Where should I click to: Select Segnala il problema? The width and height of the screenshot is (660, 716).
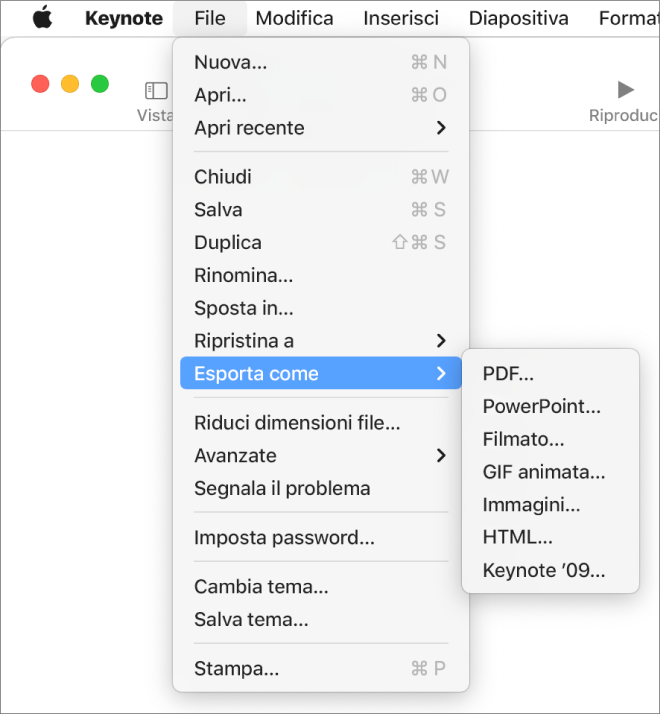click(321, 489)
